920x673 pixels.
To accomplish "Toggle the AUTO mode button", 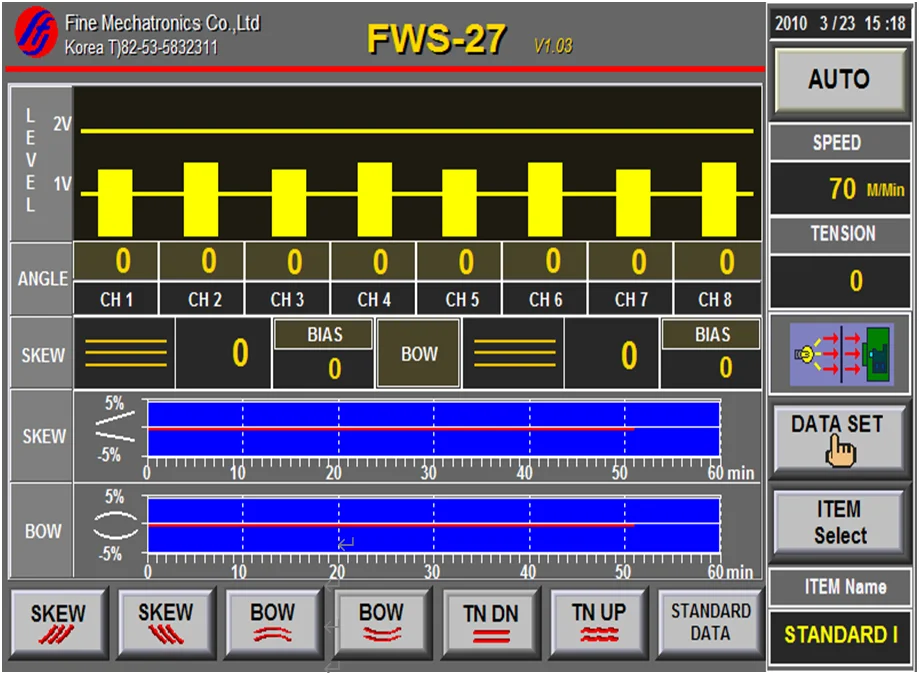I will (839, 81).
